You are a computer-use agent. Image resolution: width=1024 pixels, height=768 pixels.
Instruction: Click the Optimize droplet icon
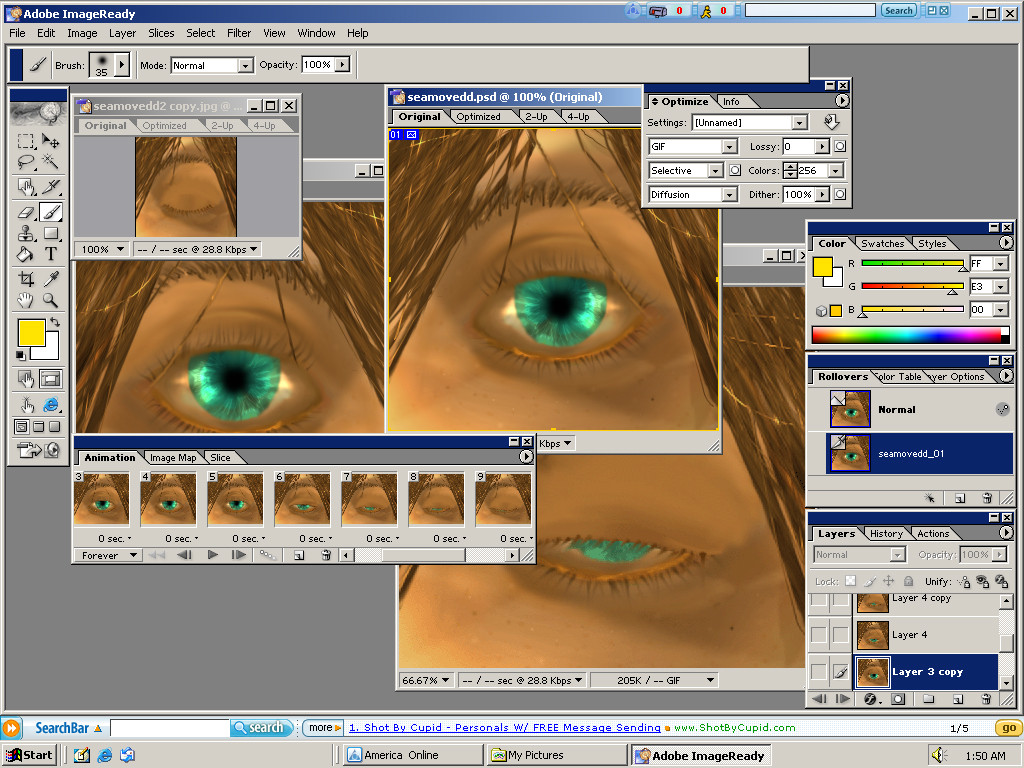[x=831, y=121]
